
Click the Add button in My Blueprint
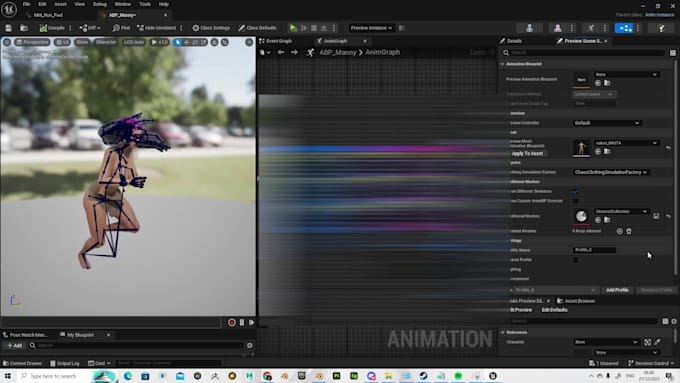point(14,345)
